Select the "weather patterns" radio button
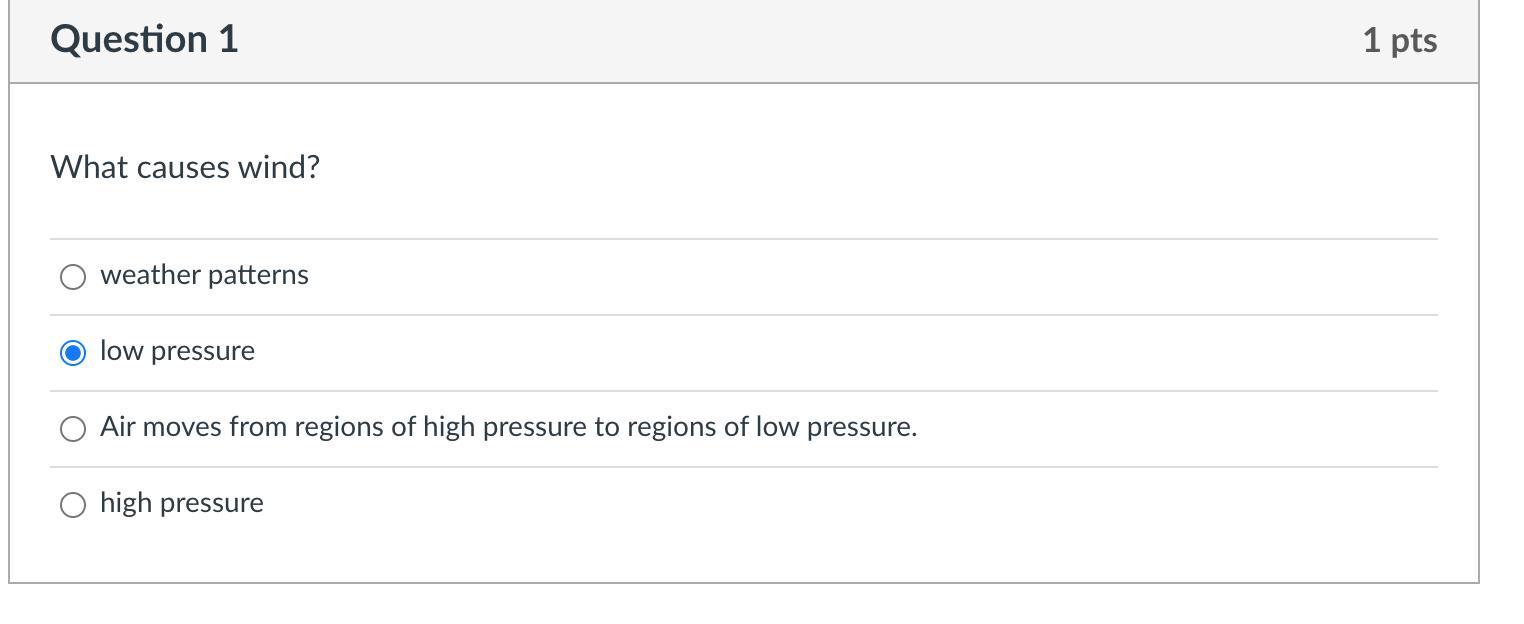The image size is (1524, 624). [x=73, y=277]
